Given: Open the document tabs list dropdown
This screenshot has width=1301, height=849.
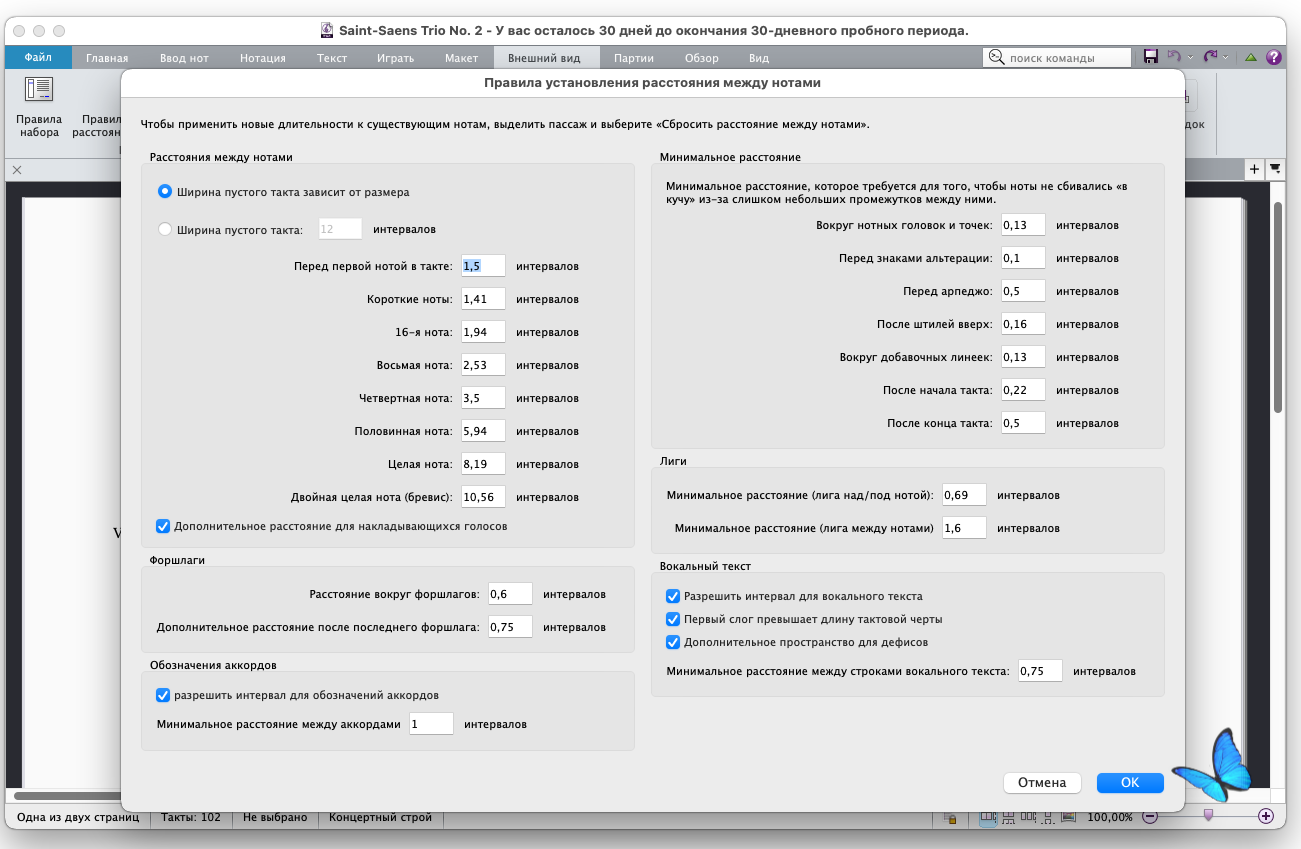Looking at the screenshot, I should [x=1275, y=170].
